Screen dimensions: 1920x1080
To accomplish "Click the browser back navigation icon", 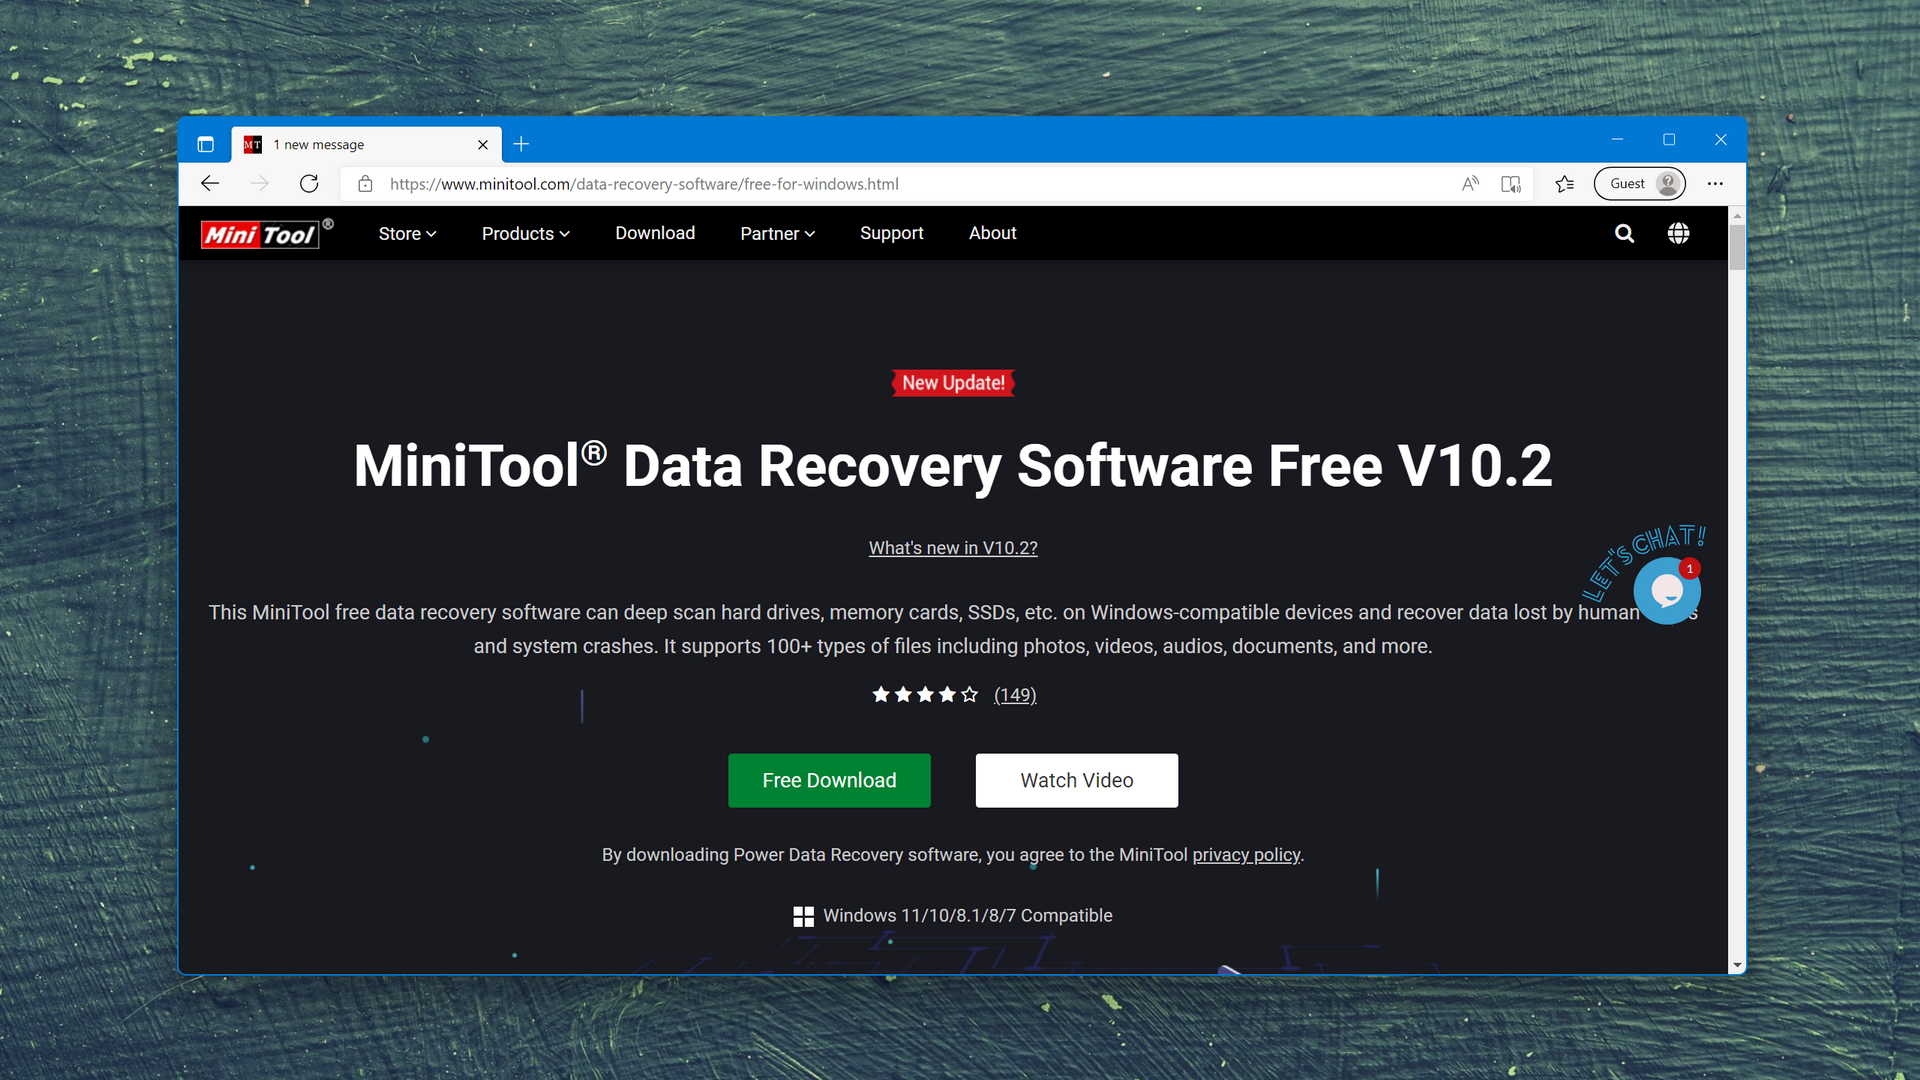I will coord(210,182).
